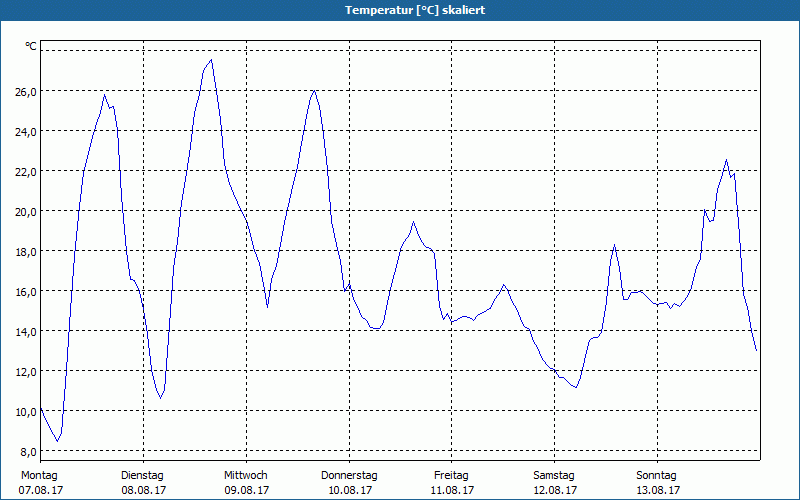Click the Samstag day label
This screenshot has width=800, height=500.
pos(554,476)
